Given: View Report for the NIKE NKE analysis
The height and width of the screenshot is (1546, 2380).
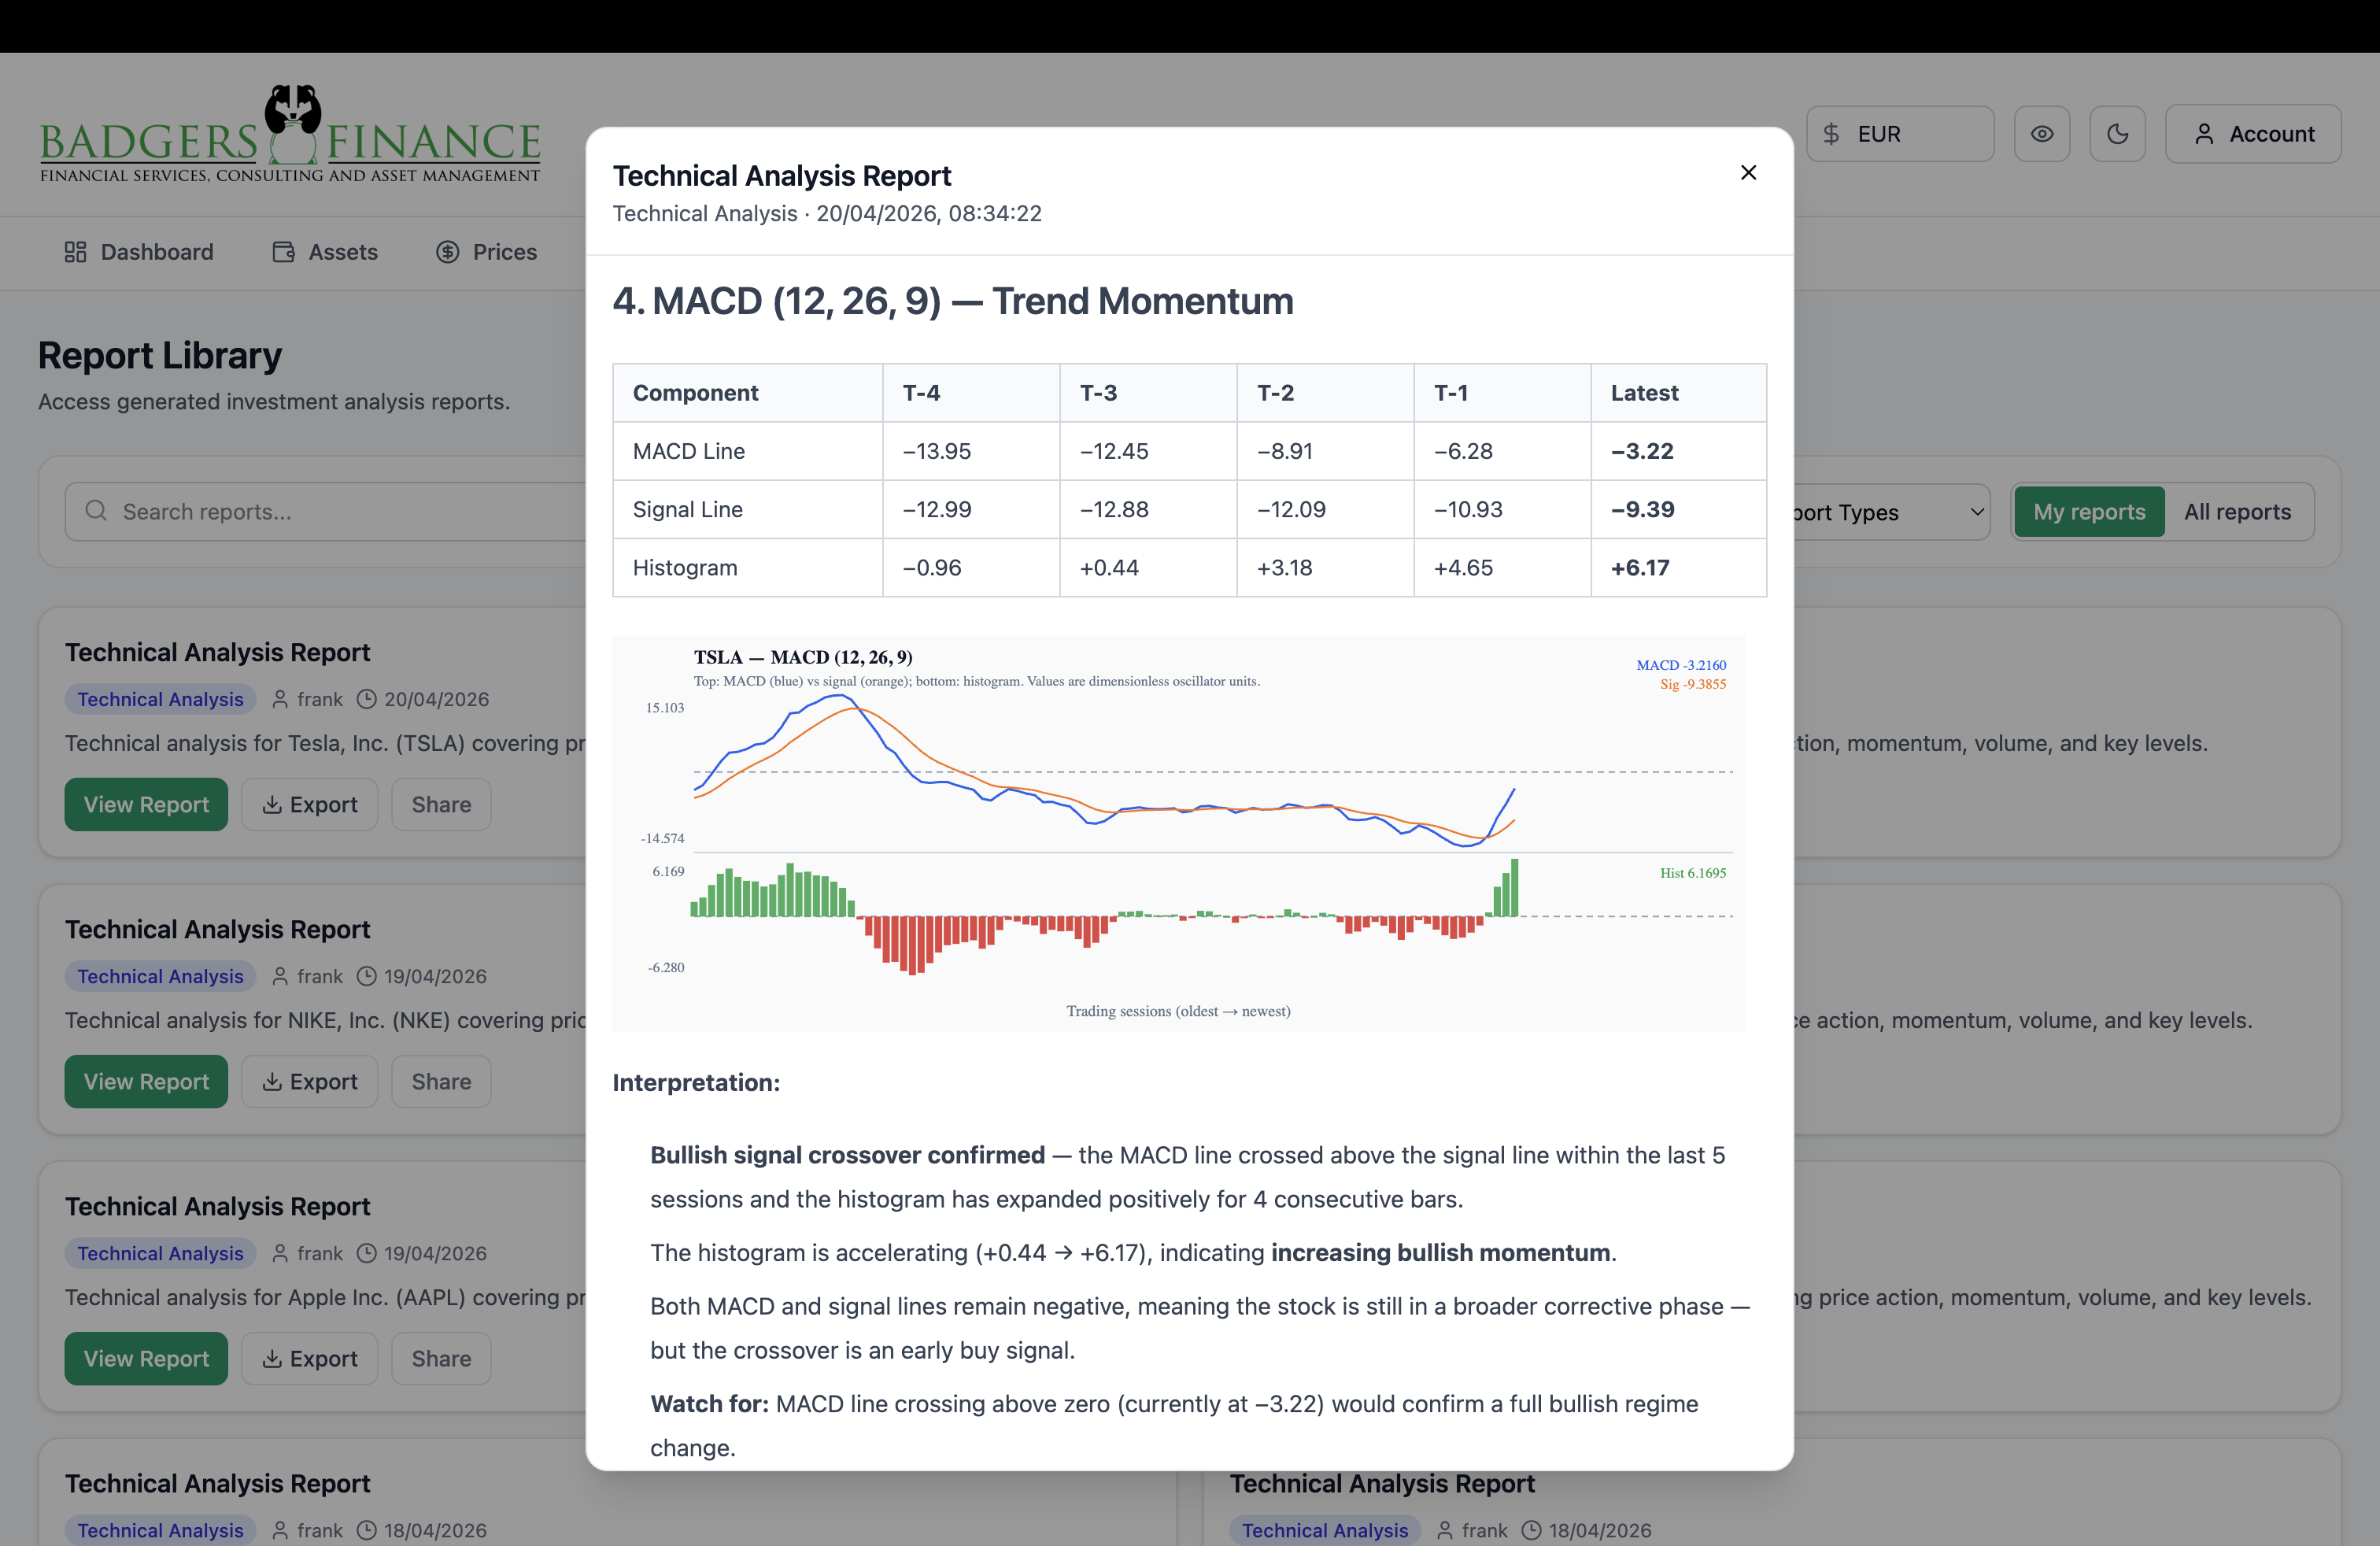Looking at the screenshot, I should [146, 1081].
